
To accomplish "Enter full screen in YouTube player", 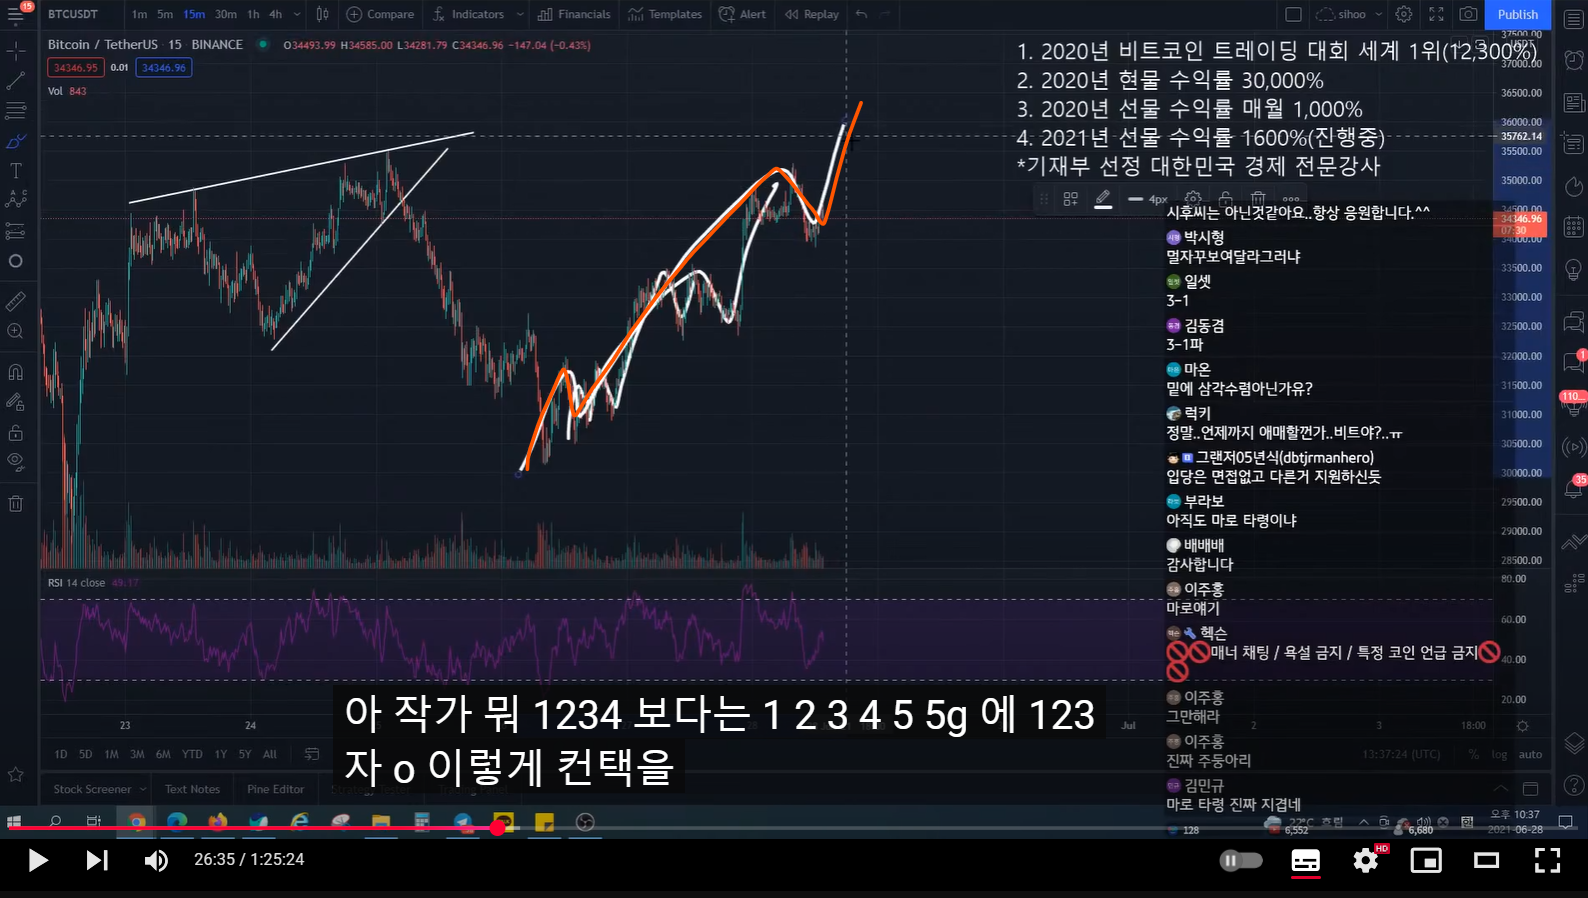I will 1547,860.
